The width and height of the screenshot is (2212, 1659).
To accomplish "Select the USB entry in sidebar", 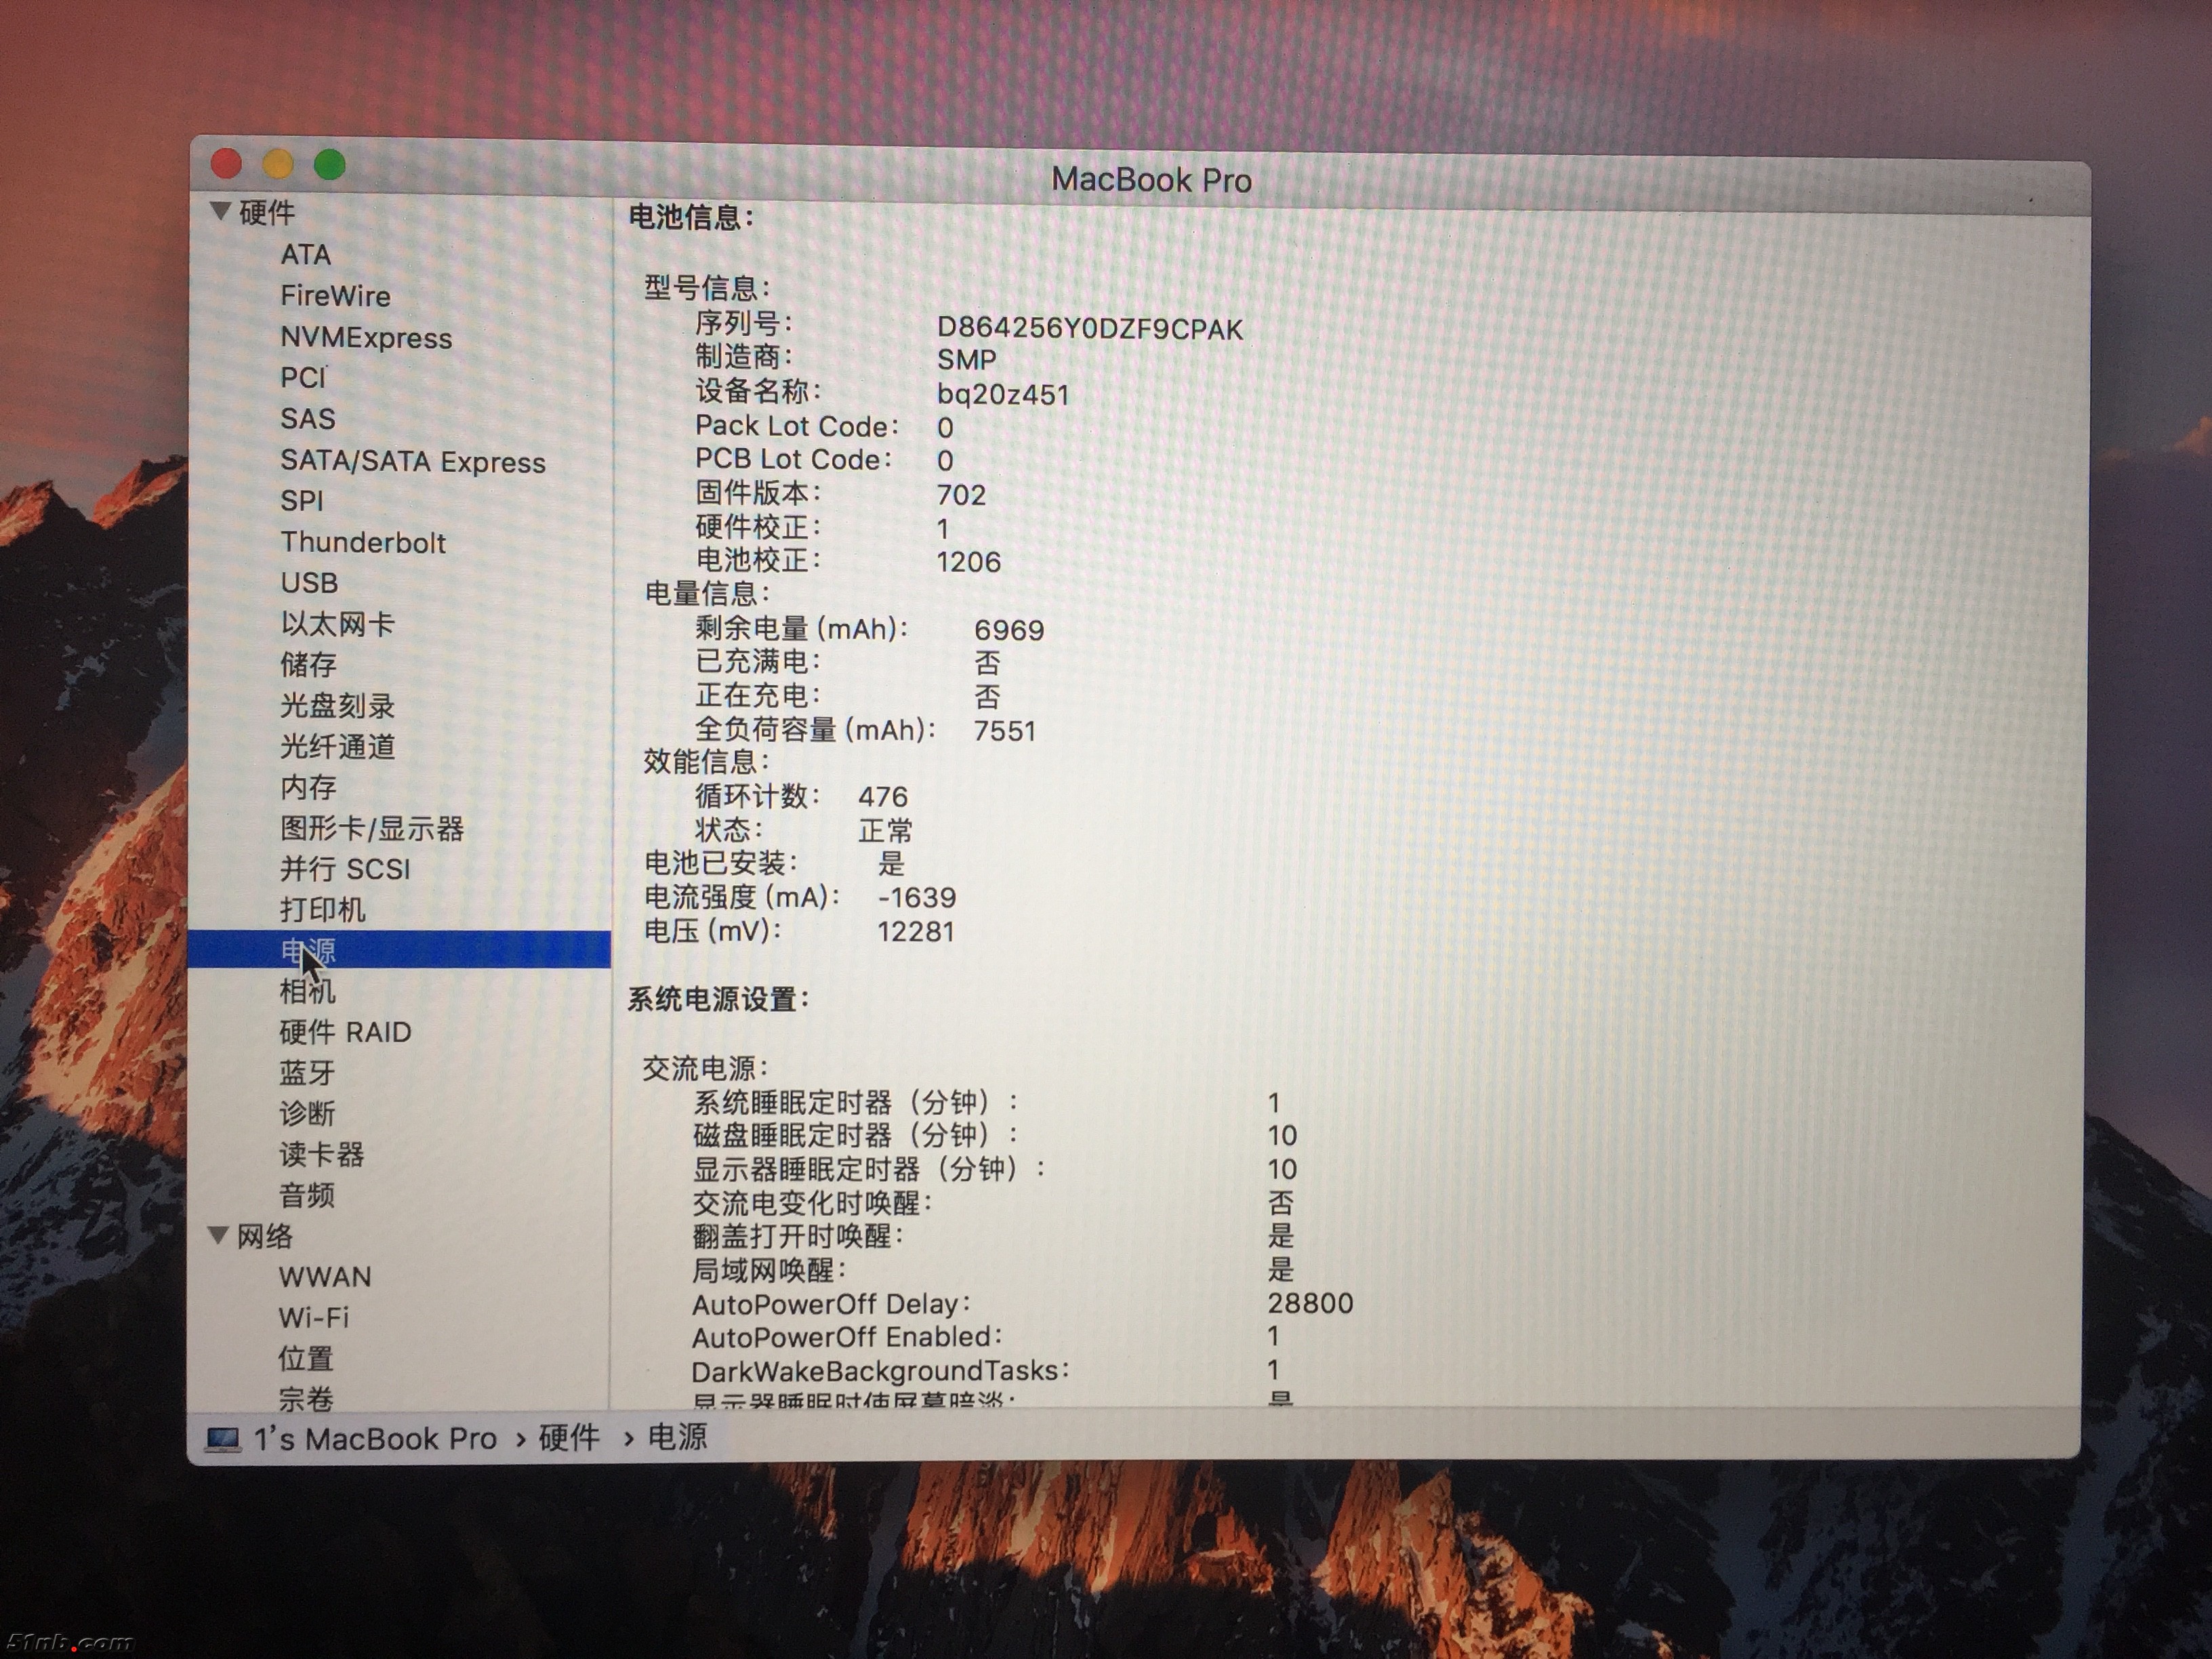I will (309, 583).
